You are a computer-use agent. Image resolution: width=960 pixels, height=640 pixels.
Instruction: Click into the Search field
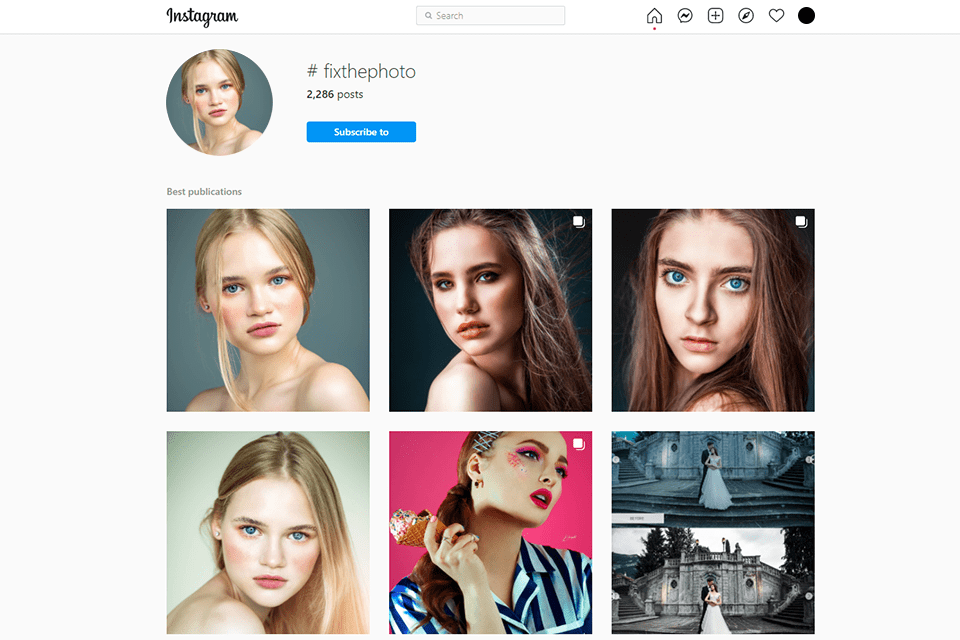[490, 15]
